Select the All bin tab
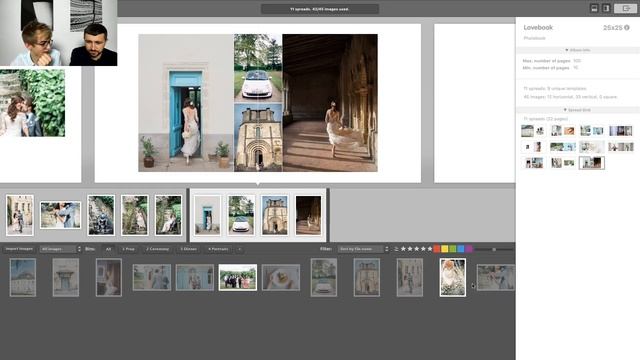640x360 pixels. tap(108, 249)
